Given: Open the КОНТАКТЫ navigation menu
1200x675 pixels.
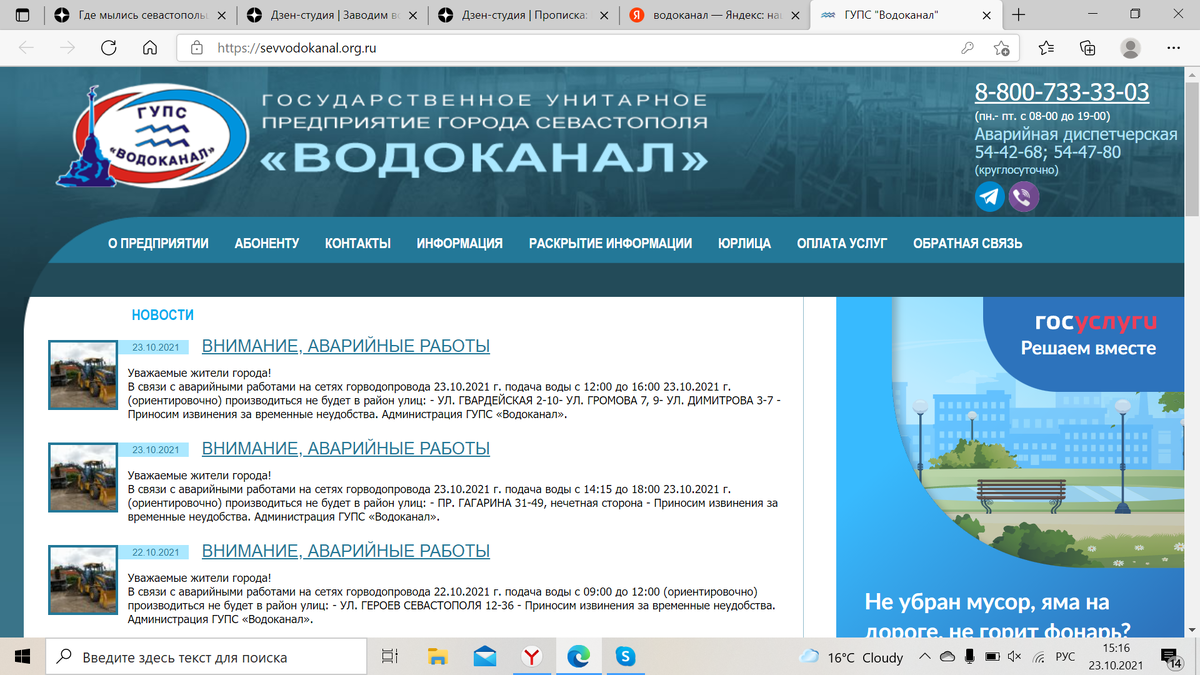Looking at the screenshot, I should coord(357,241).
